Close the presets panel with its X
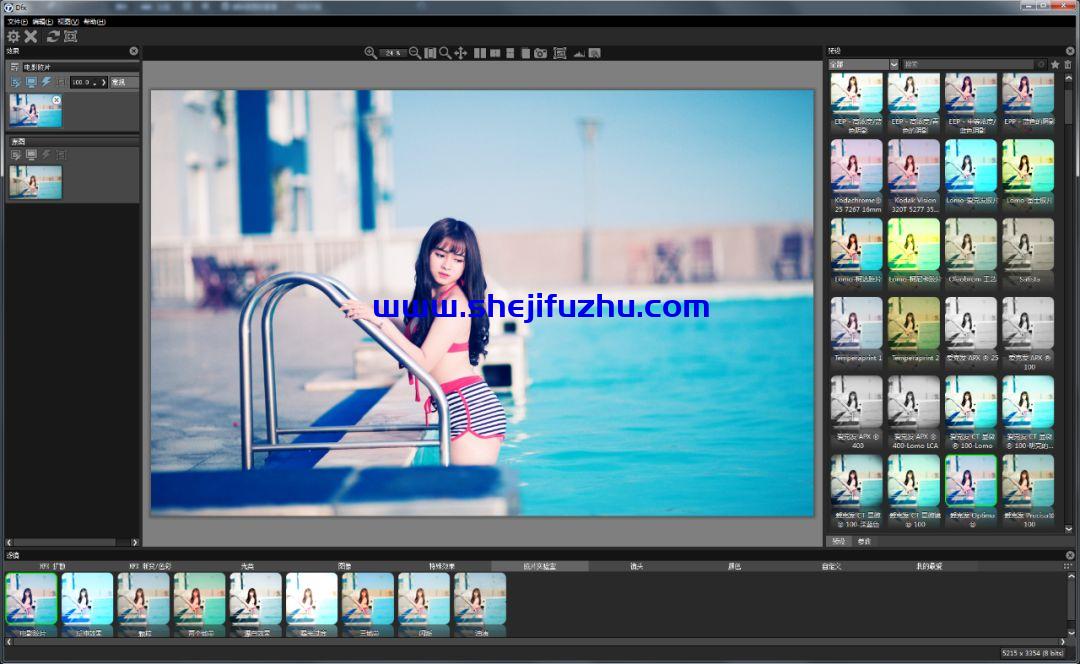 coord(1070,51)
